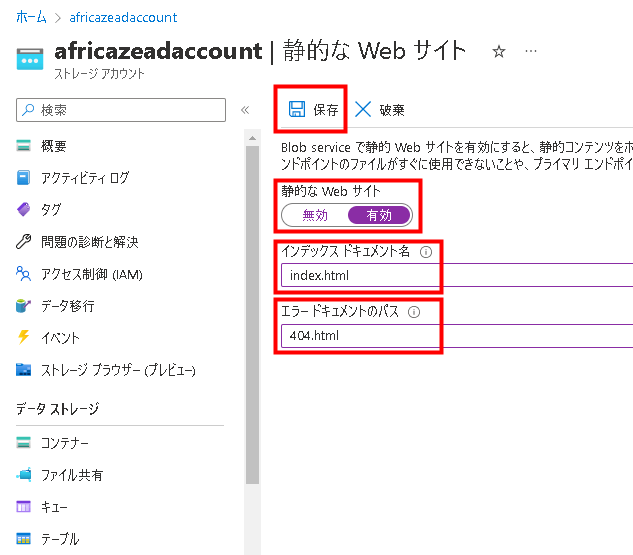The height and width of the screenshot is (555, 633).
Task: Click the データ ストレージ section heading
Action: point(57,409)
